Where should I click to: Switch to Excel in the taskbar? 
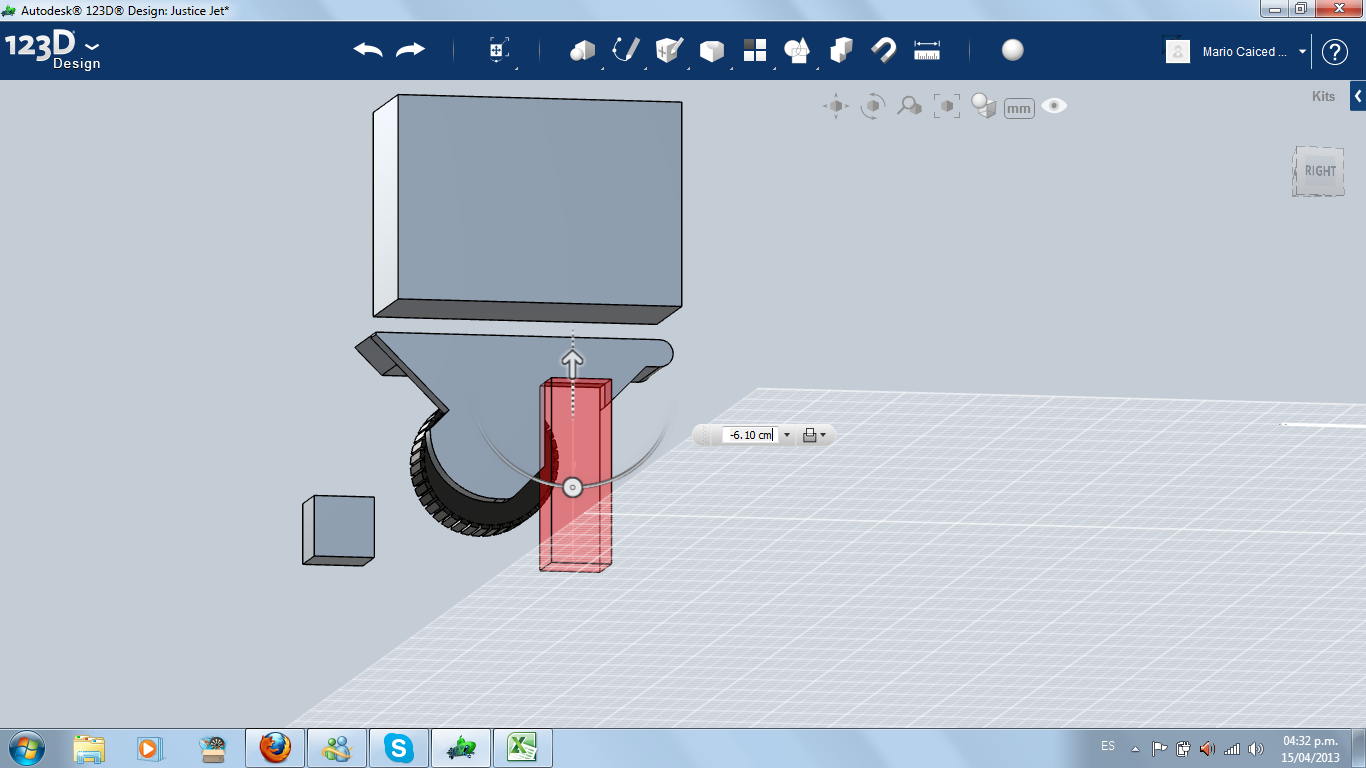point(523,748)
